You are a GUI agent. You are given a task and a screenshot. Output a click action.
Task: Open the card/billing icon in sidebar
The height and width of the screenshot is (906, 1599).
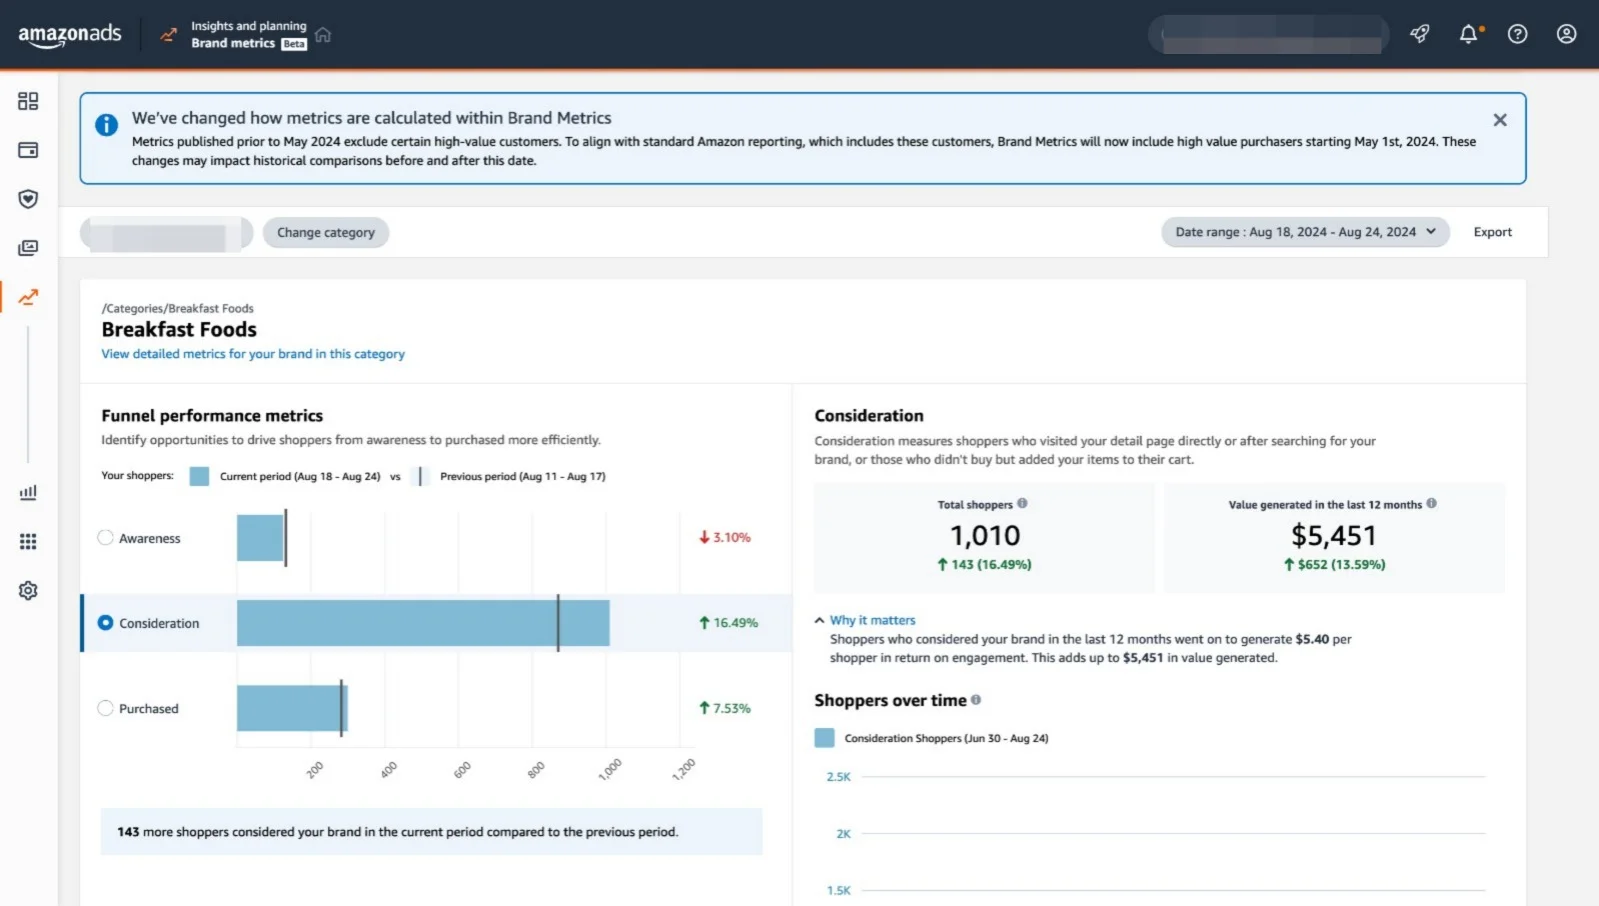[x=28, y=150]
